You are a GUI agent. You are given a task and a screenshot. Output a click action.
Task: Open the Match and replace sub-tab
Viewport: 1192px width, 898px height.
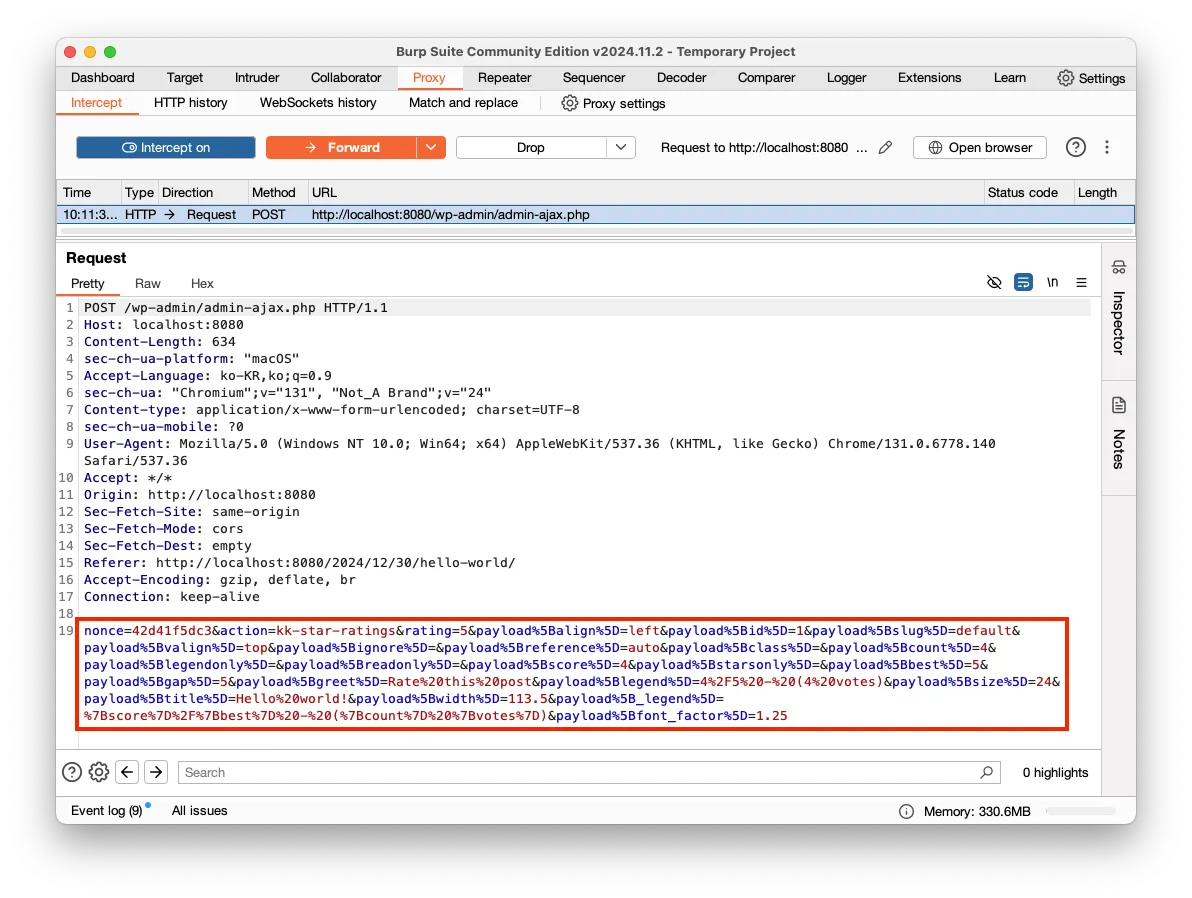tap(463, 103)
